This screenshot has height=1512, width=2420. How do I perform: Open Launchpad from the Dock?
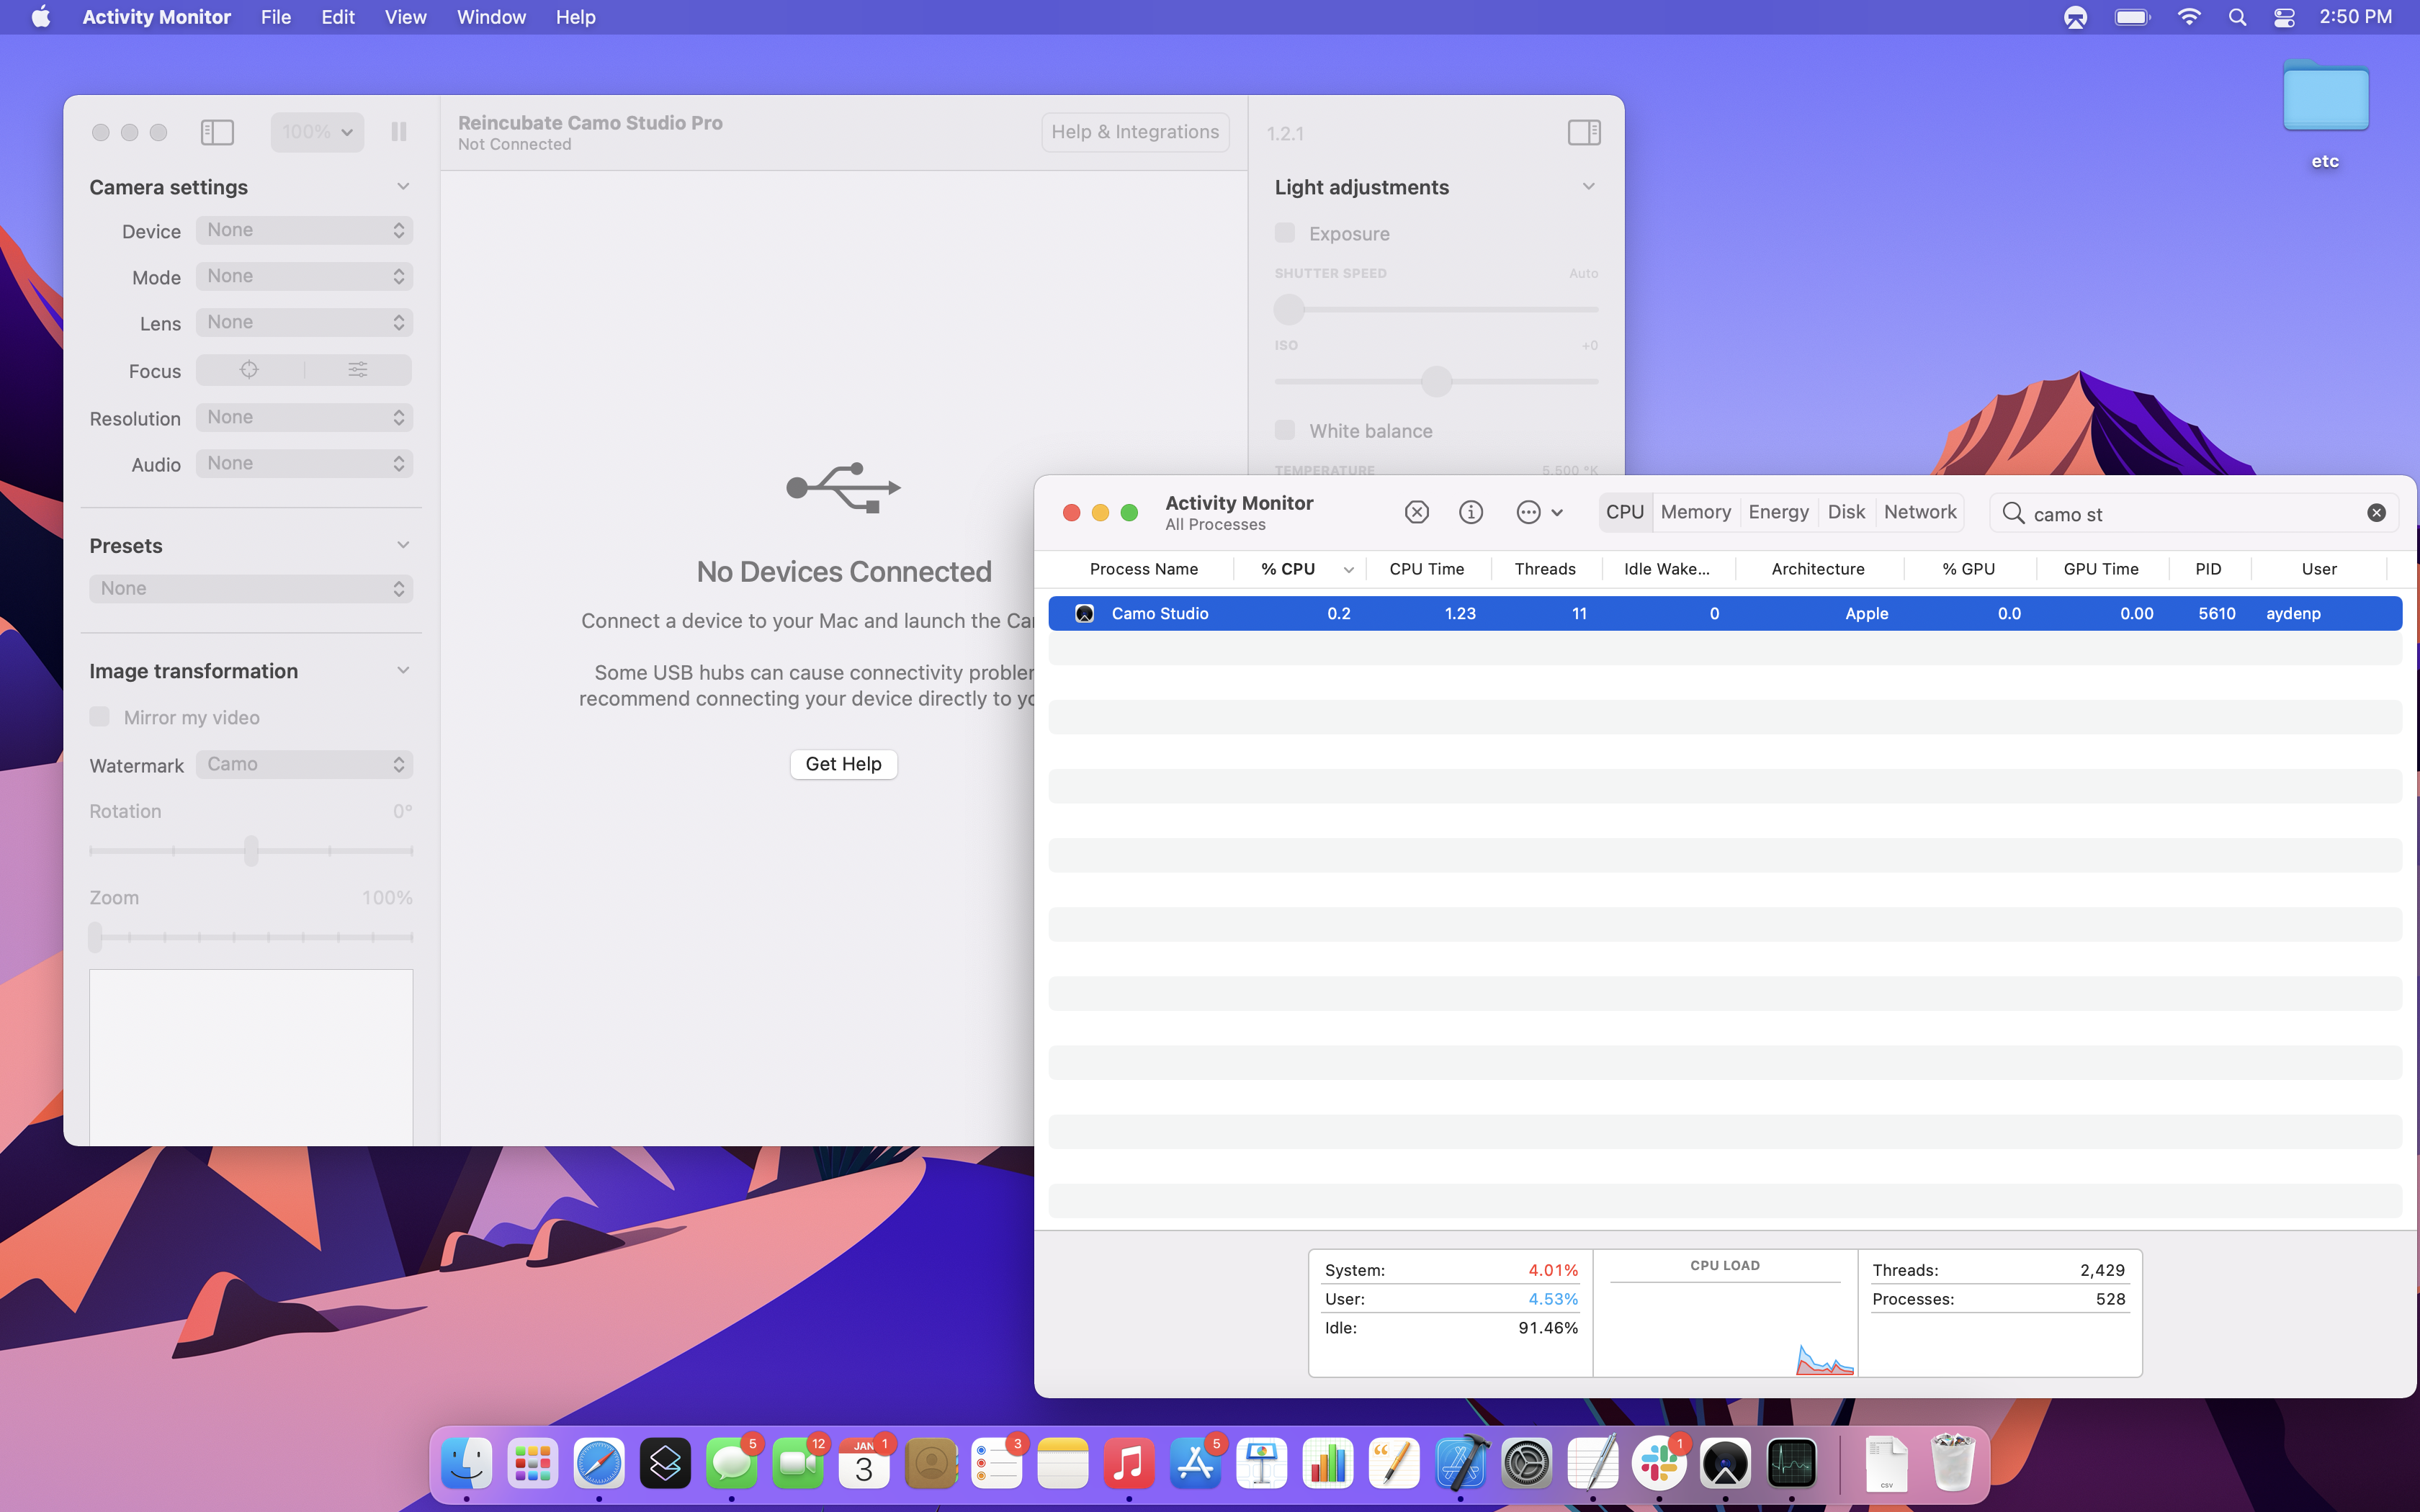tap(533, 1464)
